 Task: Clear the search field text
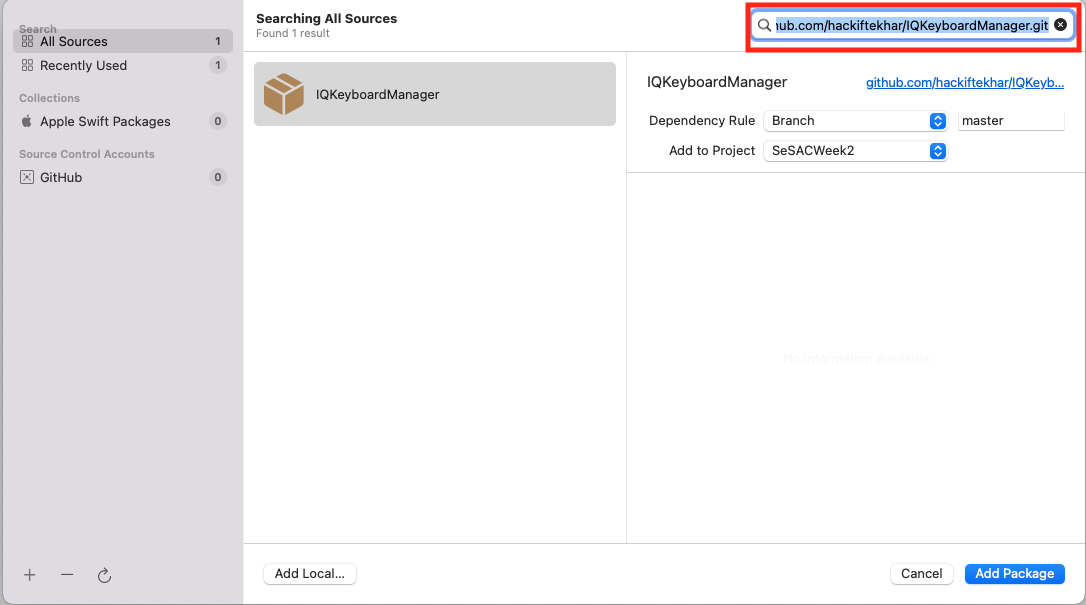[1060, 25]
